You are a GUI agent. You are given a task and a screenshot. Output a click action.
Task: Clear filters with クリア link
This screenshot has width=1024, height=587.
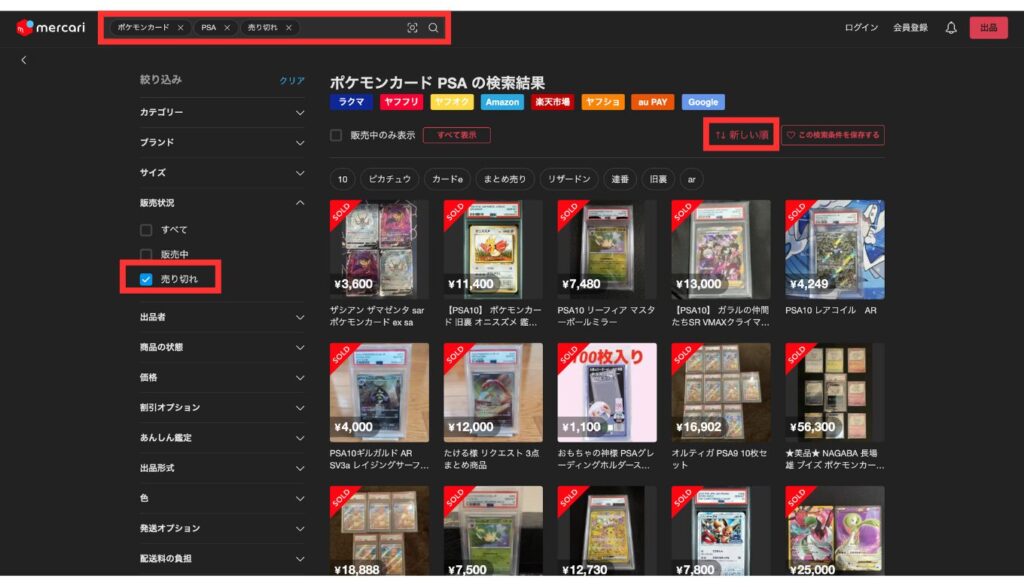point(292,80)
